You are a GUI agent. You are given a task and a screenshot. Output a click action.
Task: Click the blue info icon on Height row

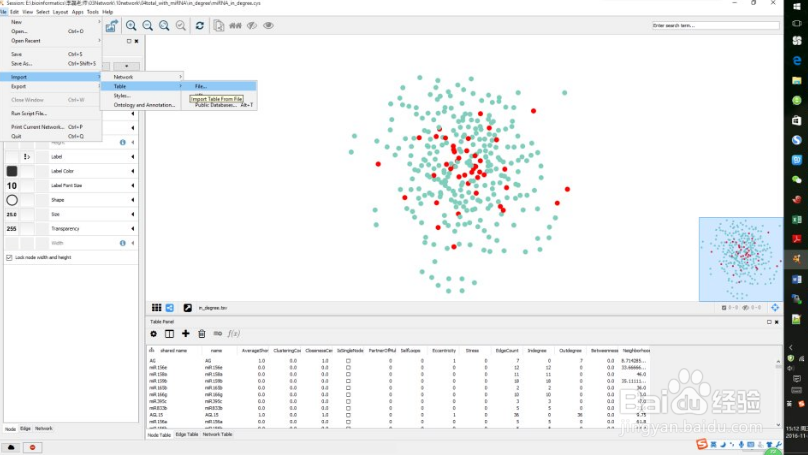pyautogui.click(x=123, y=142)
